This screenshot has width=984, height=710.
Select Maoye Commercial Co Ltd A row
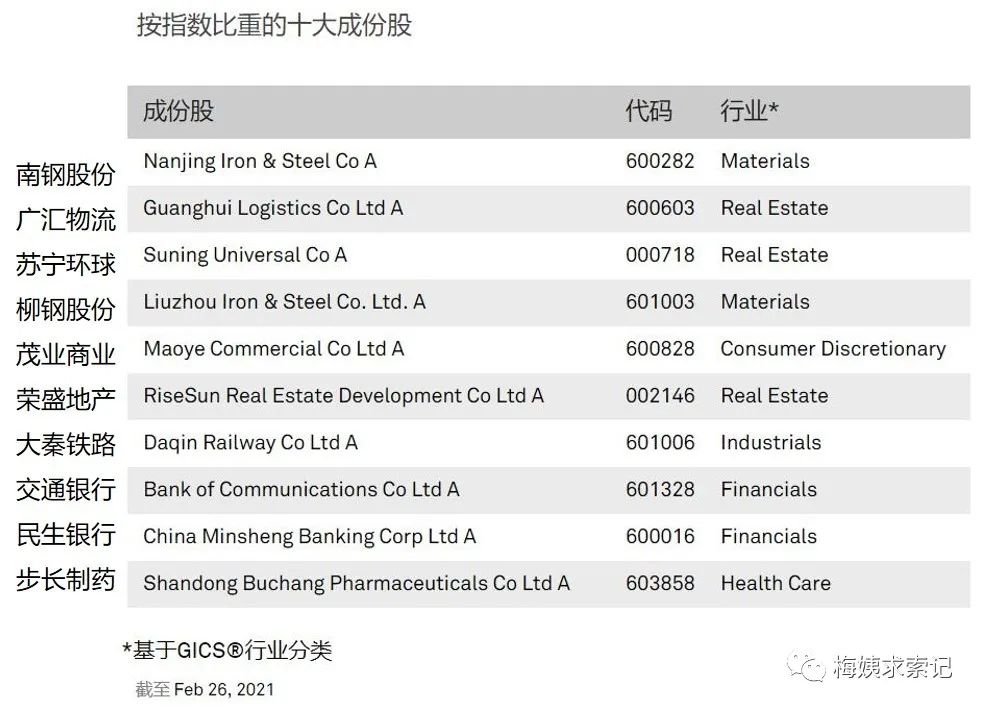tap(548, 349)
